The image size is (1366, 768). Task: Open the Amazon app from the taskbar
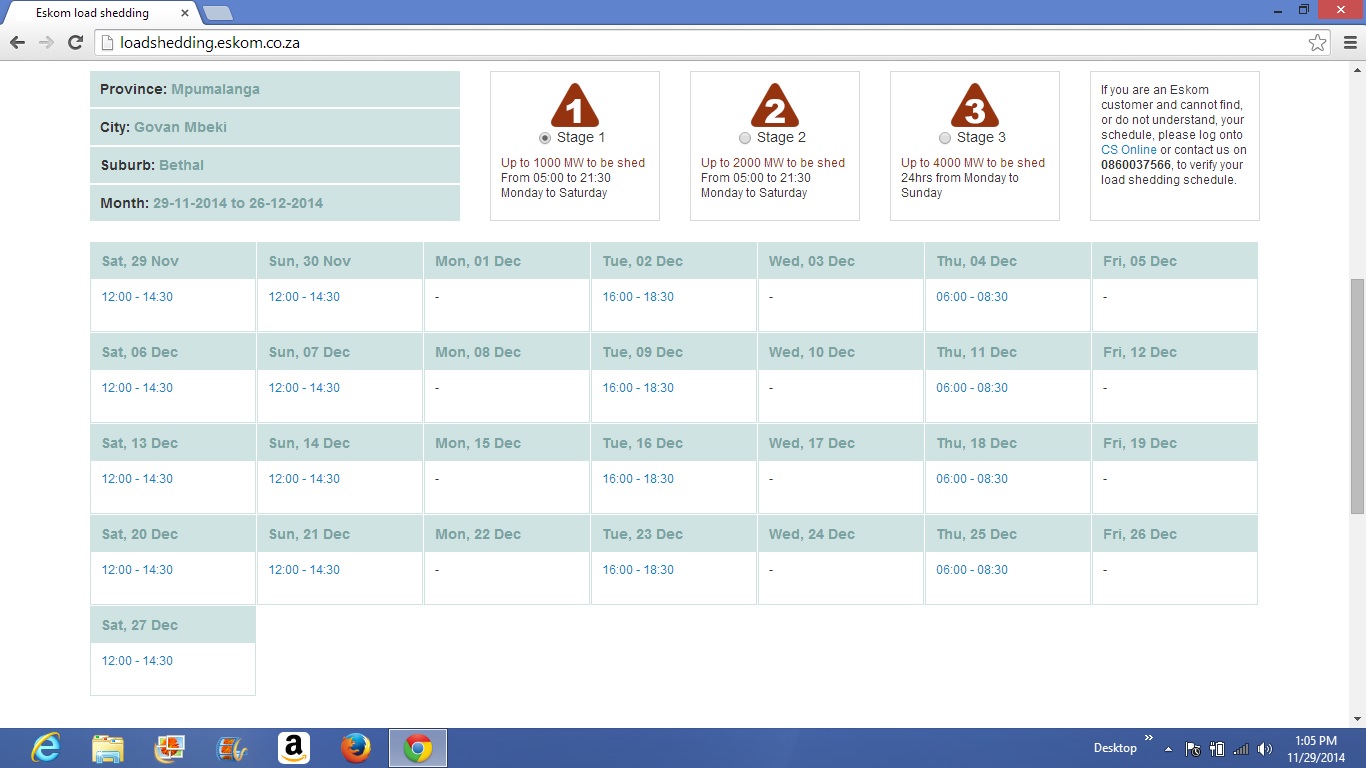294,748
